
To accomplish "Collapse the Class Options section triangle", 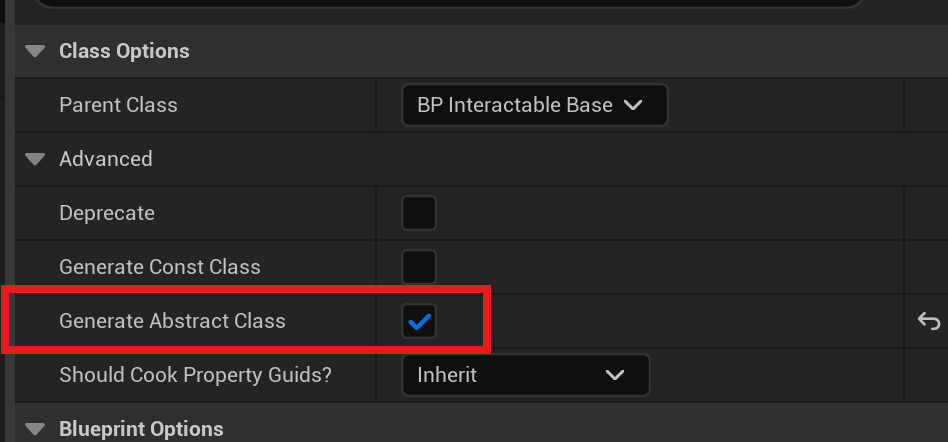I will (36, 51).
